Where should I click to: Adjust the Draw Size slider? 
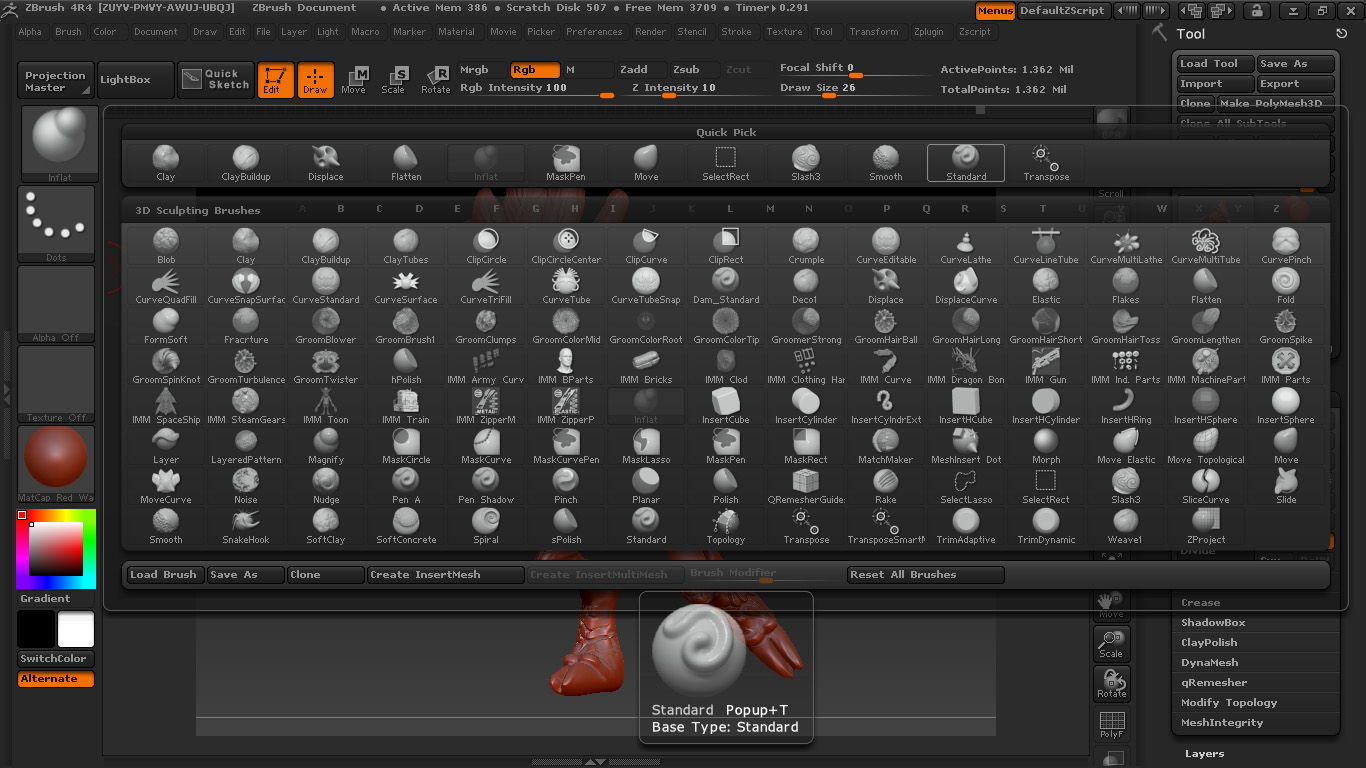pyautogui.click(x=855, y=89)
